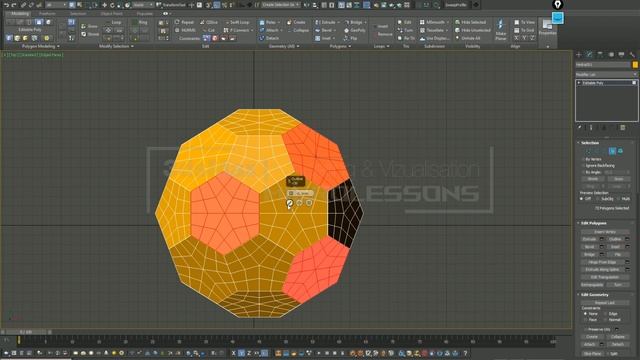Click the Retriangulate button

592,284
